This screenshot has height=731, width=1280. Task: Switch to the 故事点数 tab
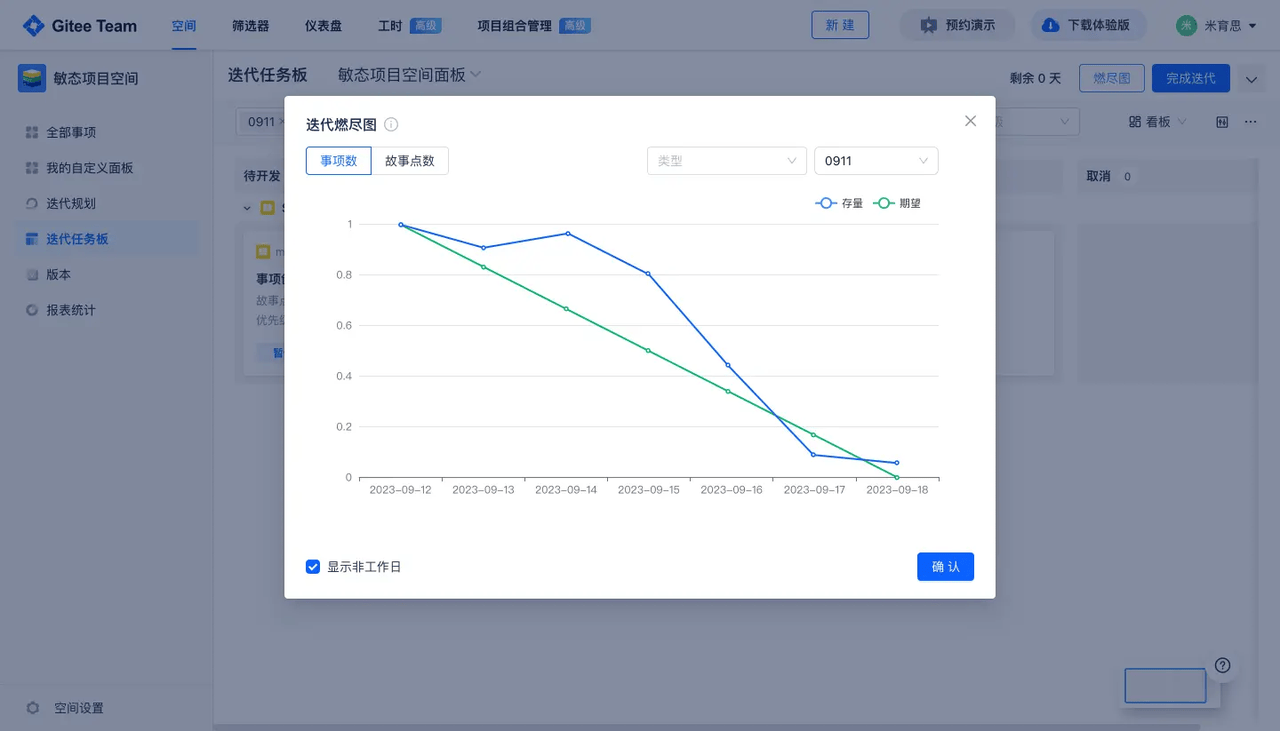click(x=410, y=161)
